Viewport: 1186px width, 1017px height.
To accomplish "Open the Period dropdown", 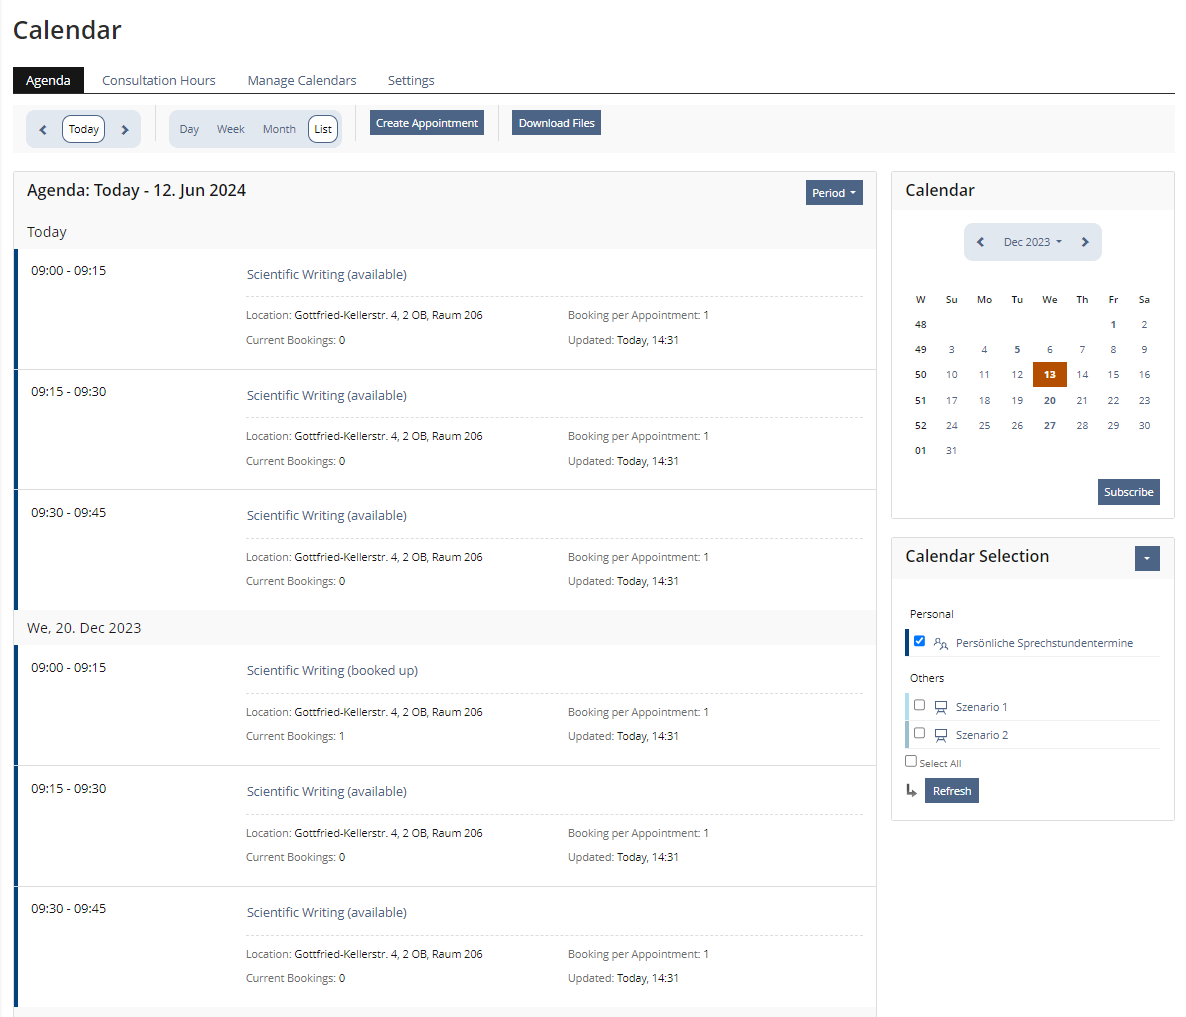I will coord(833,193).
